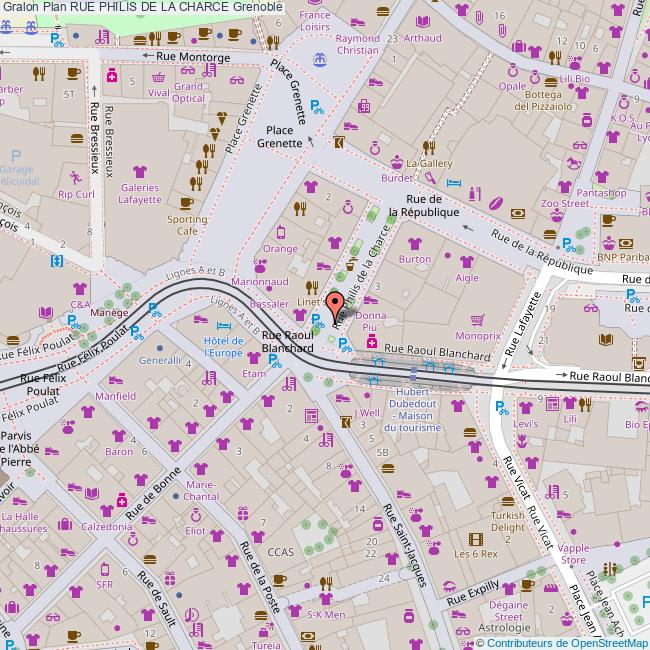Click the red location marker pin

(x=335, y=303)
